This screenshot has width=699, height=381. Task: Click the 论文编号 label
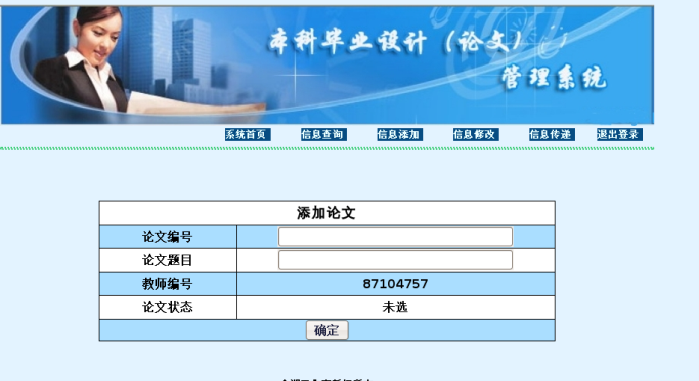[167, 237]
